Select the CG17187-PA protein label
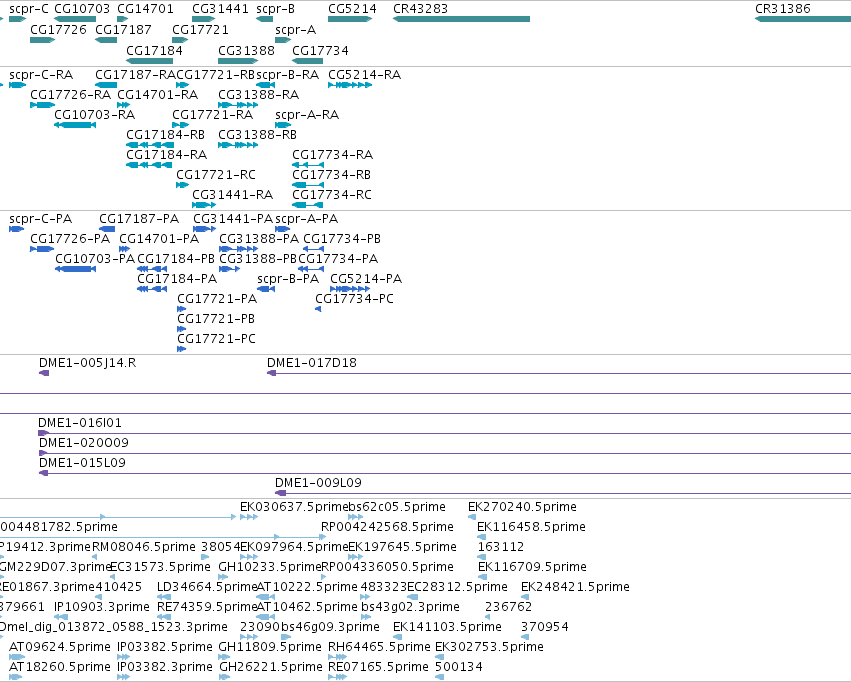851x682 pixels. click(139, 219)
